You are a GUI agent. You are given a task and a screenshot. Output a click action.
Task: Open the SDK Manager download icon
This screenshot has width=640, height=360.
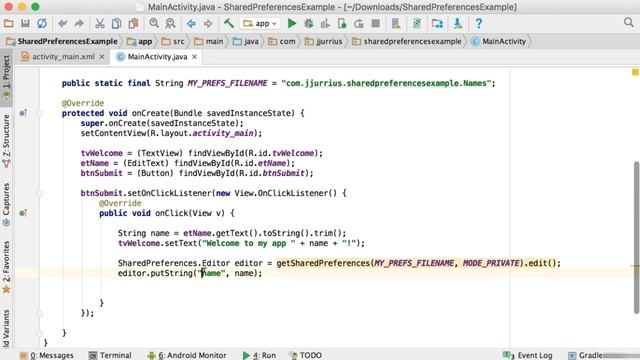pos(458,23)
